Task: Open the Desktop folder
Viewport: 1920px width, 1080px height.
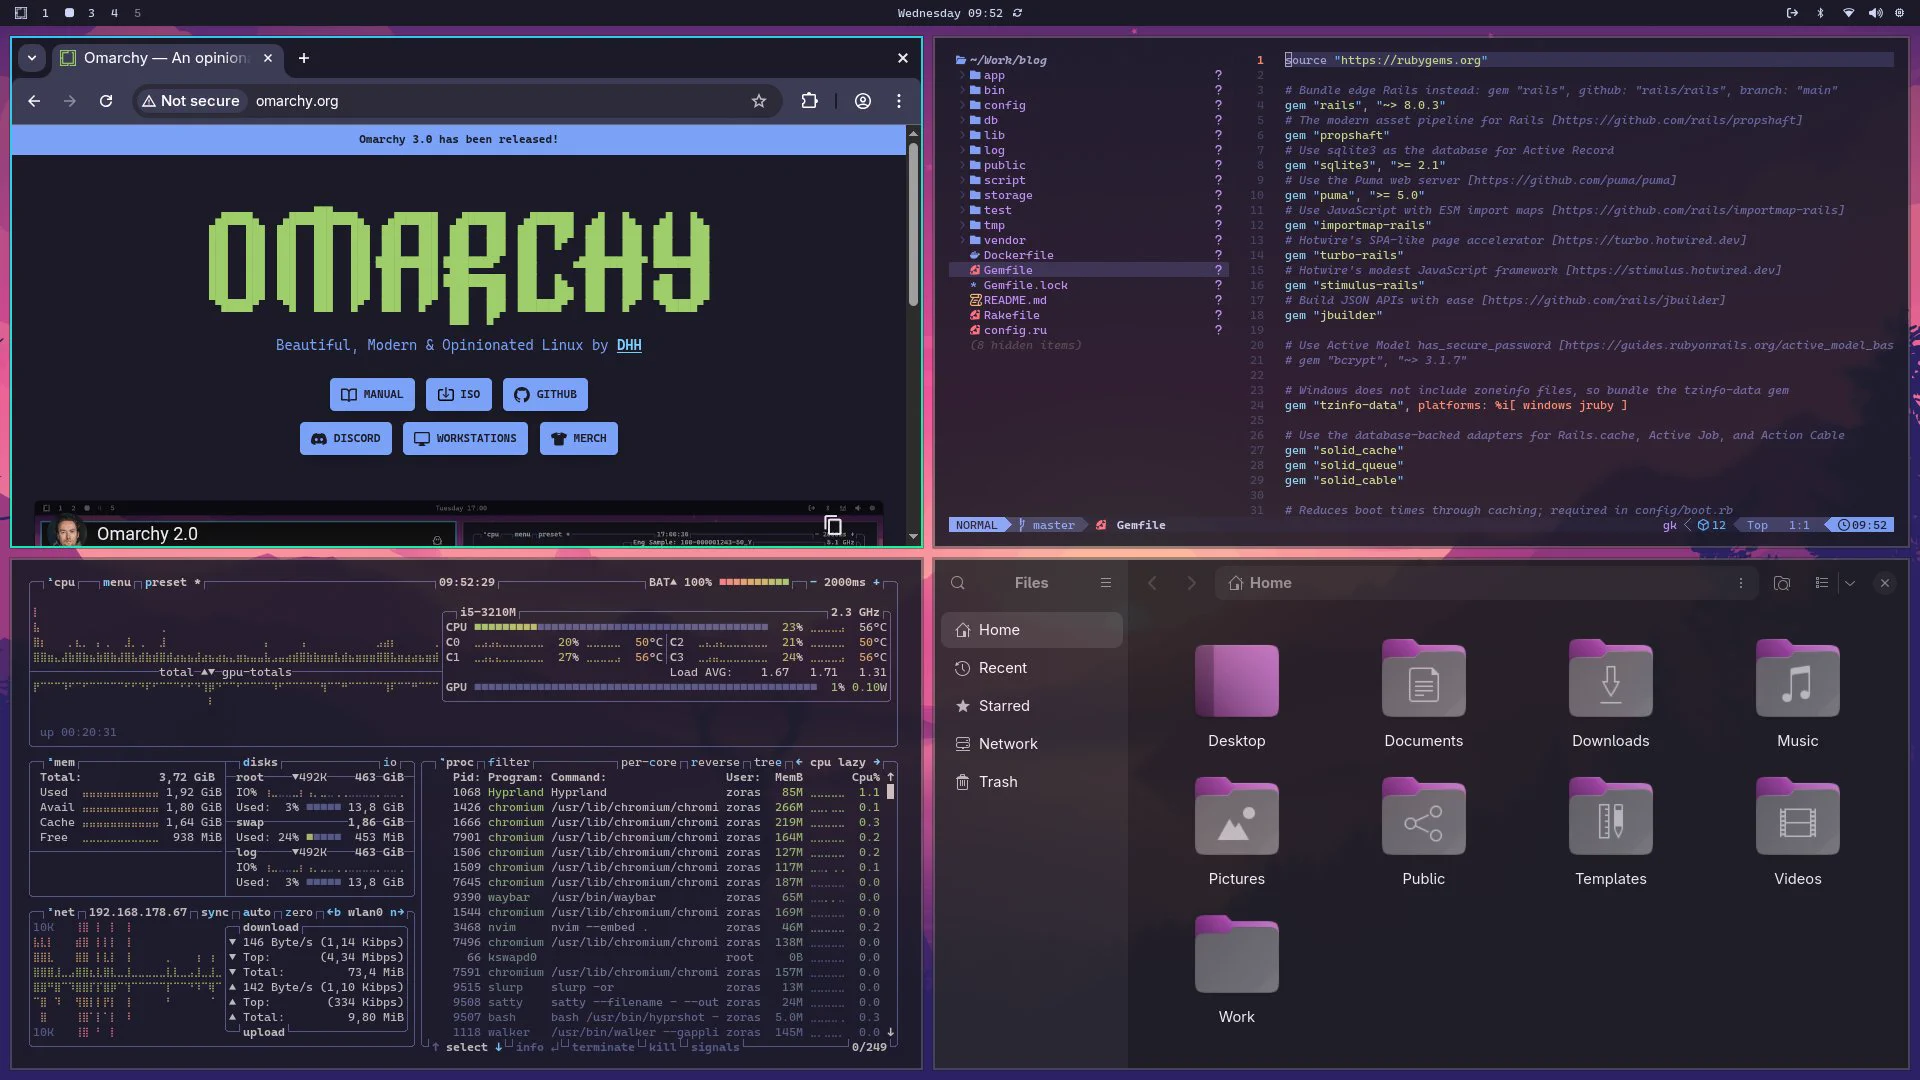Action: click(x=1237, y=693)
